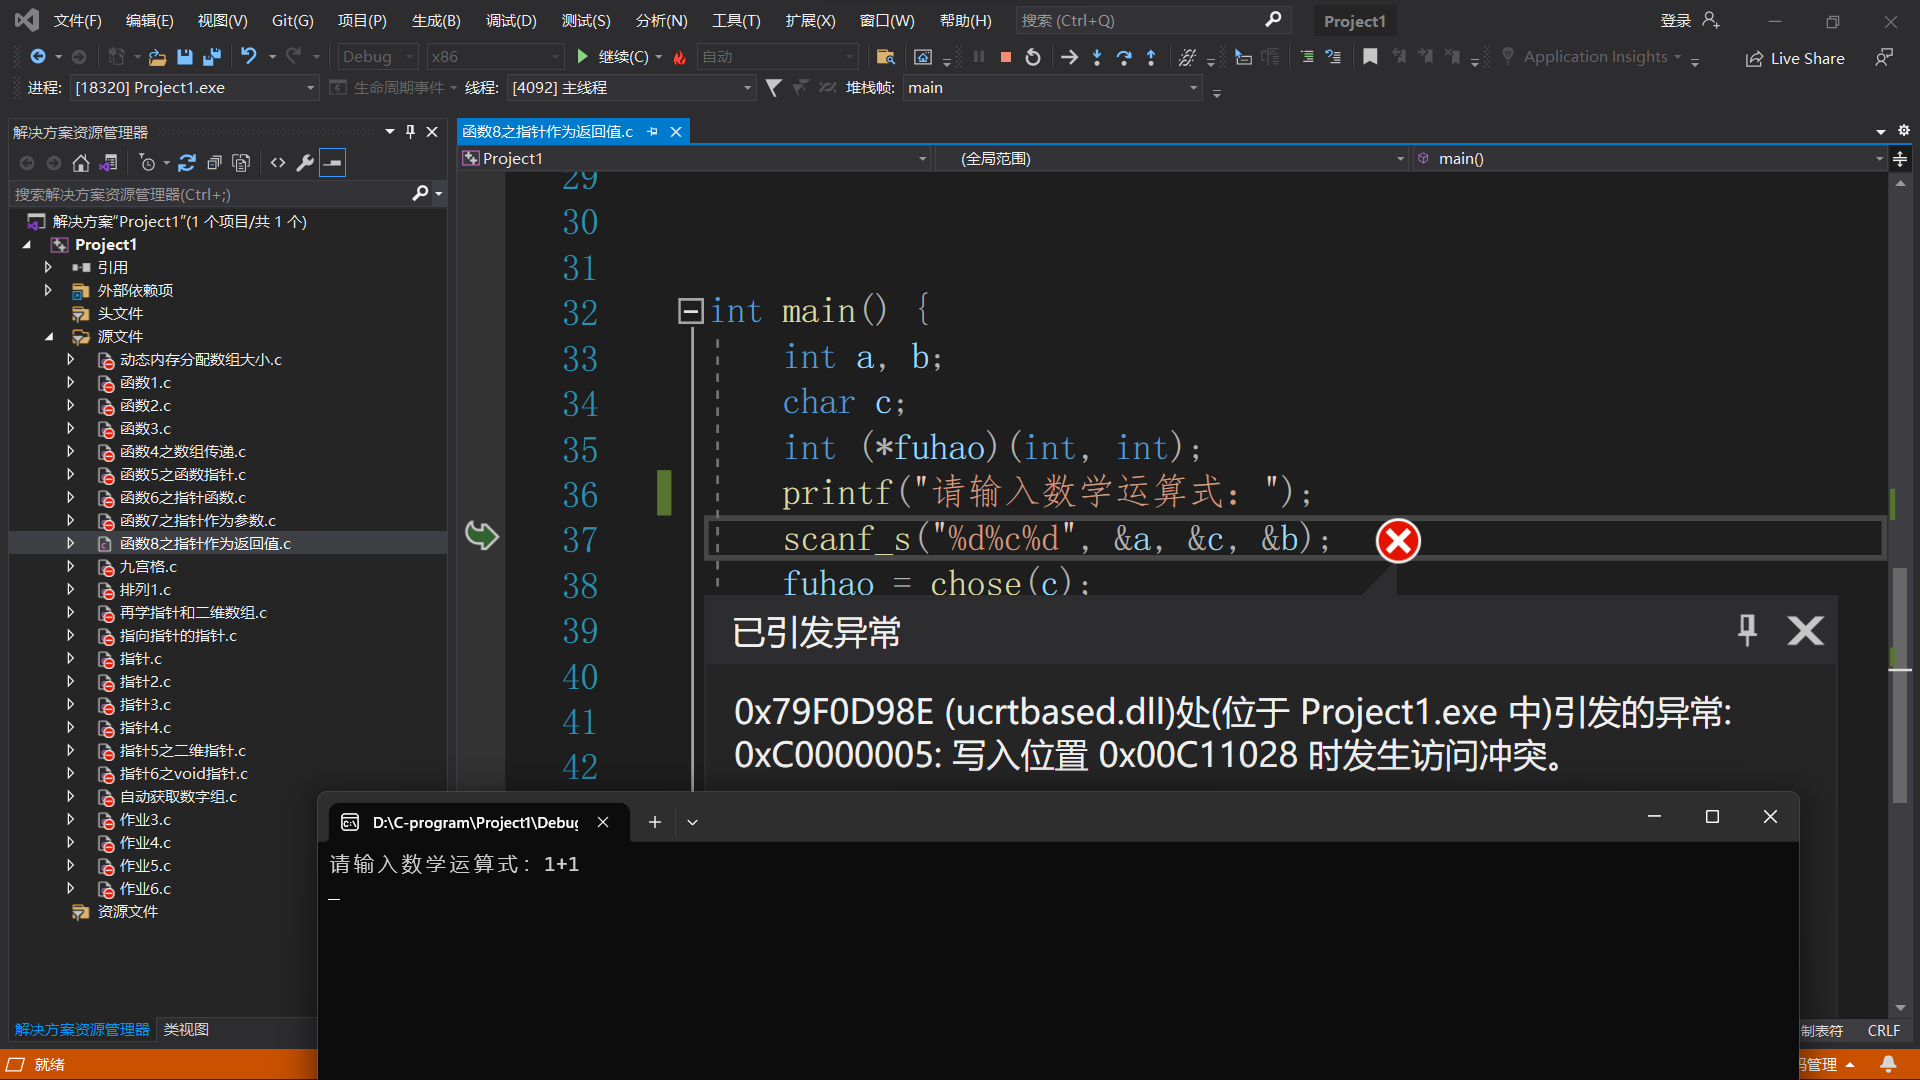View code from Solution Explorer toolbar

click(278, 162)
